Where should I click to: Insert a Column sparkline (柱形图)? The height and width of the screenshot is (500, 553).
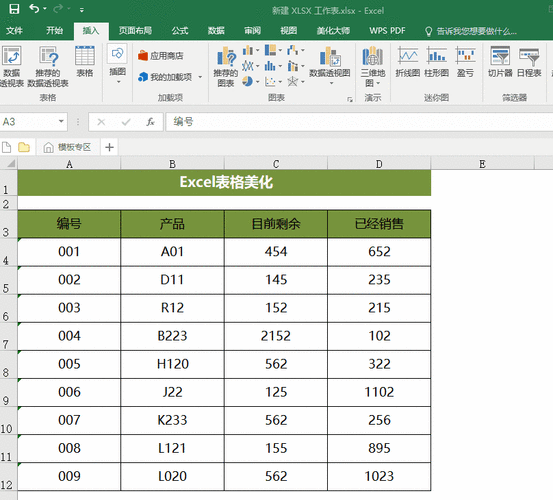(x=437, y=61)
